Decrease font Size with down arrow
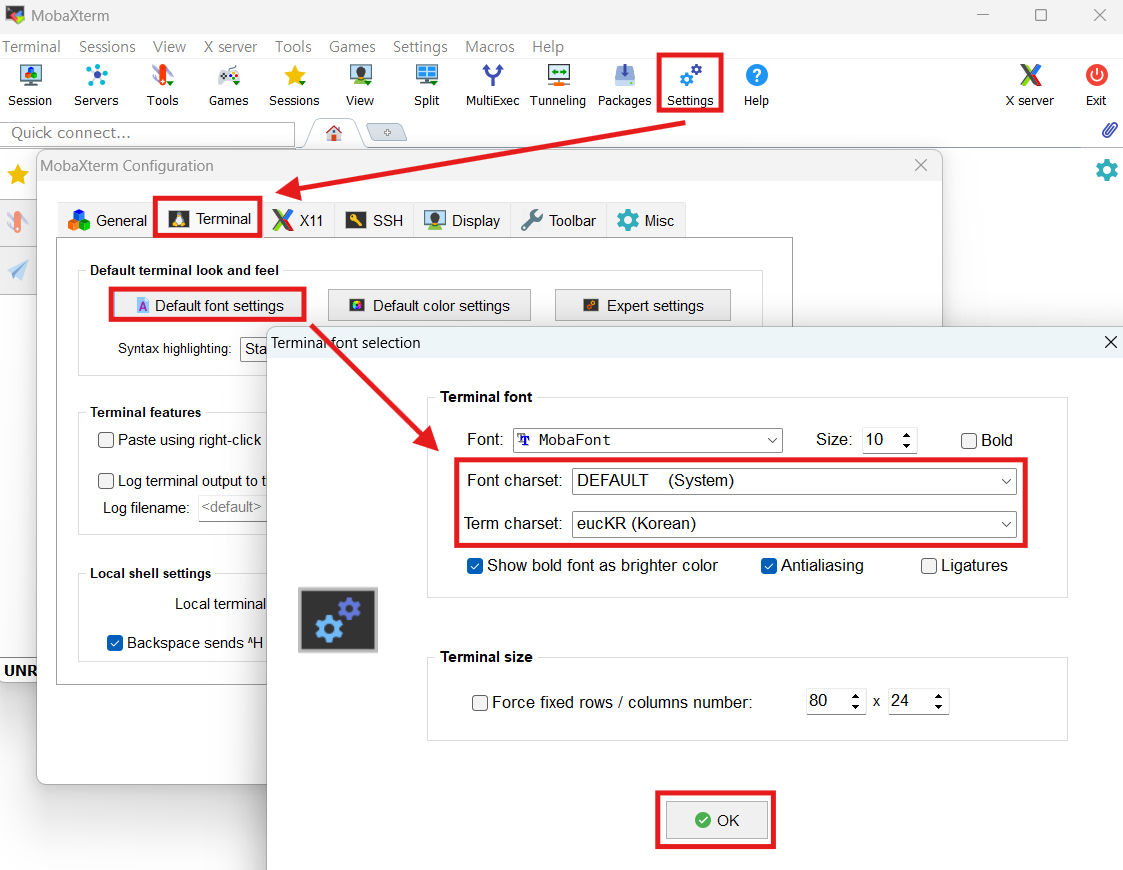 907,446
